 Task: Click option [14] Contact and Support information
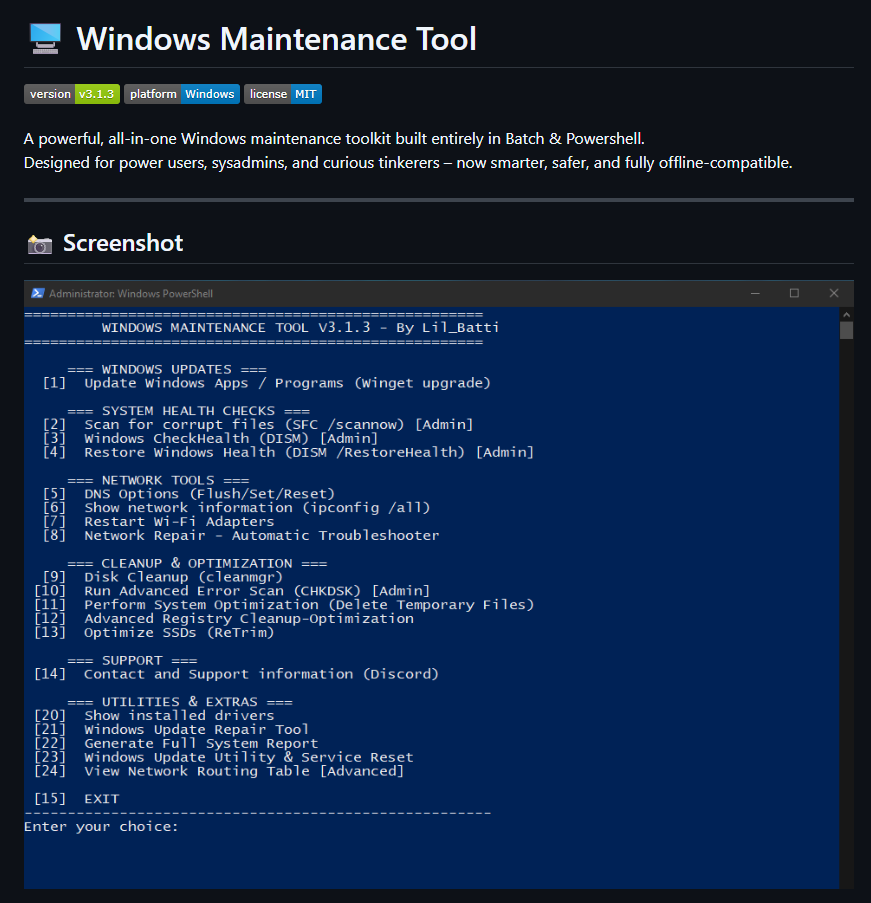click(236, 674)
